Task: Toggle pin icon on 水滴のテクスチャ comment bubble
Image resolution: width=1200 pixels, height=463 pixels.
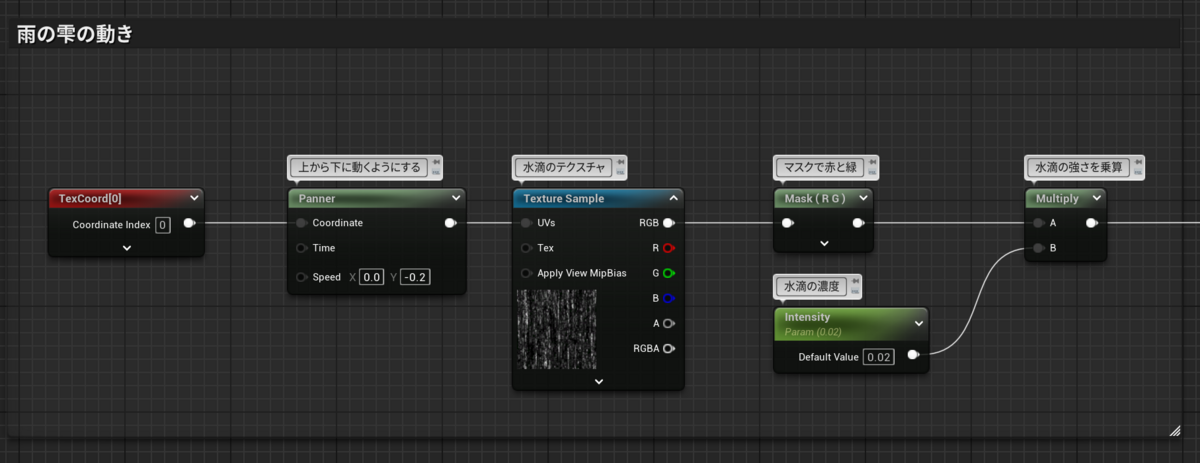Action: (621, 162)
